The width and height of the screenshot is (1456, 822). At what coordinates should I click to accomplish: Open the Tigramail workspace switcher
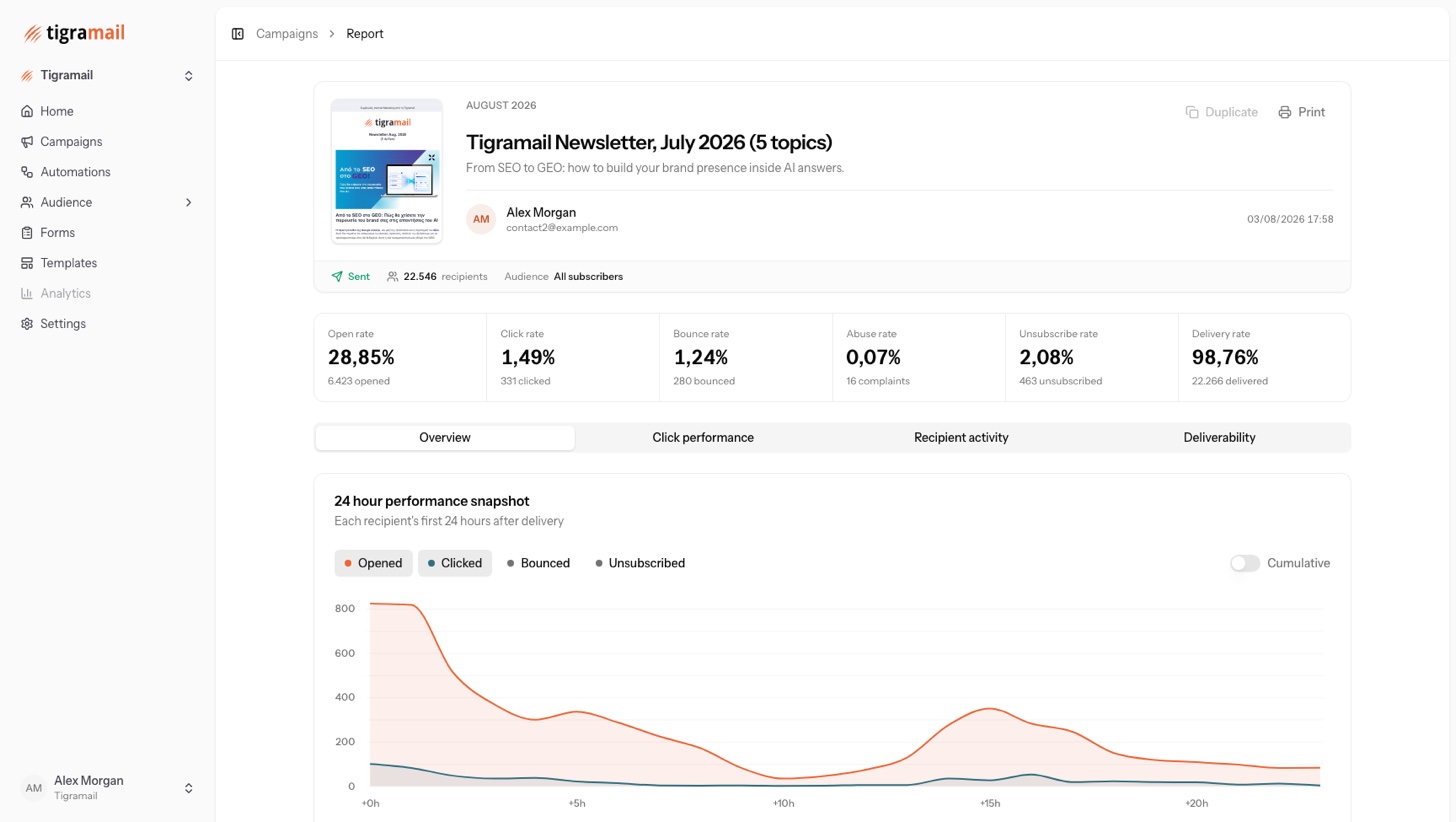pyautogui.click(x=107, y=76)
